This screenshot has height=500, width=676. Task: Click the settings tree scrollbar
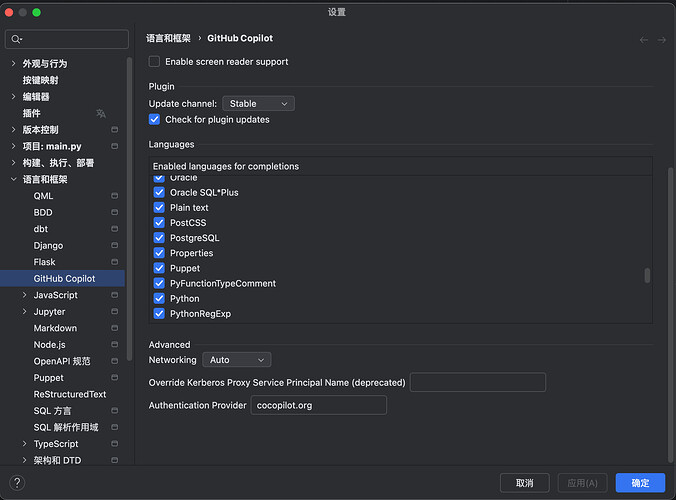pos(129,209)
